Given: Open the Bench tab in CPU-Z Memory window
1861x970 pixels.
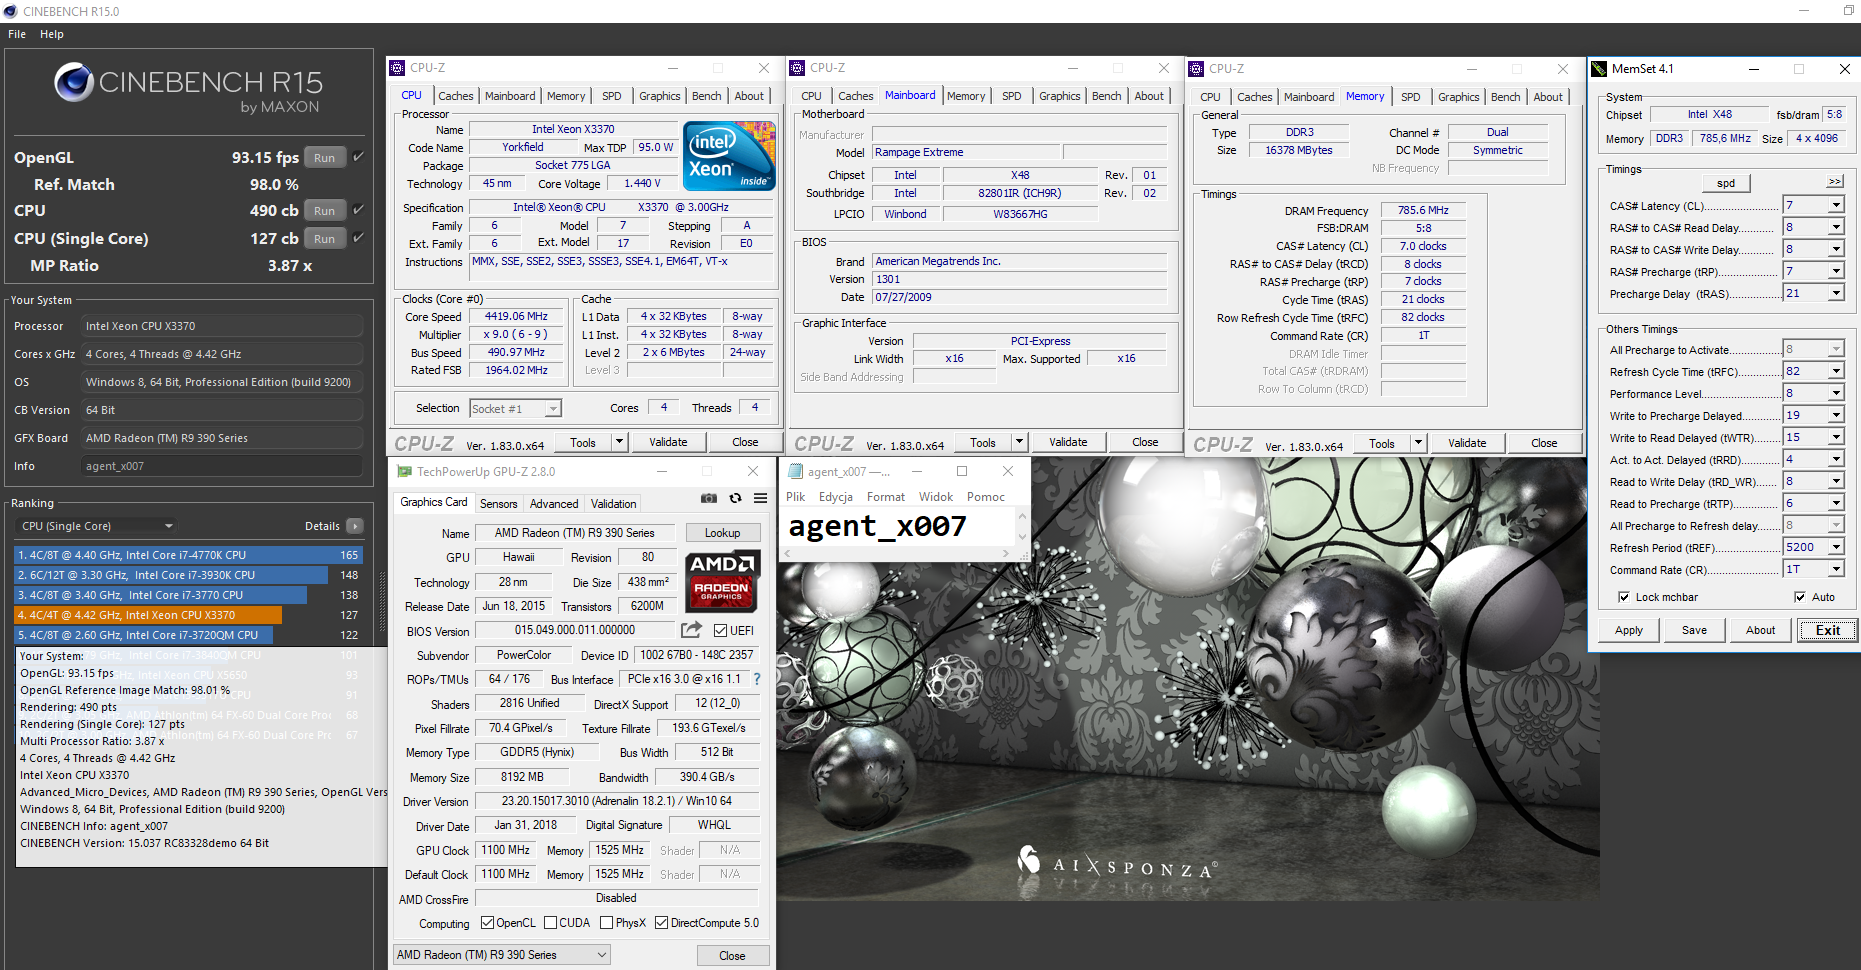Looking at the screenshot, I should [x=1506, y=97].
